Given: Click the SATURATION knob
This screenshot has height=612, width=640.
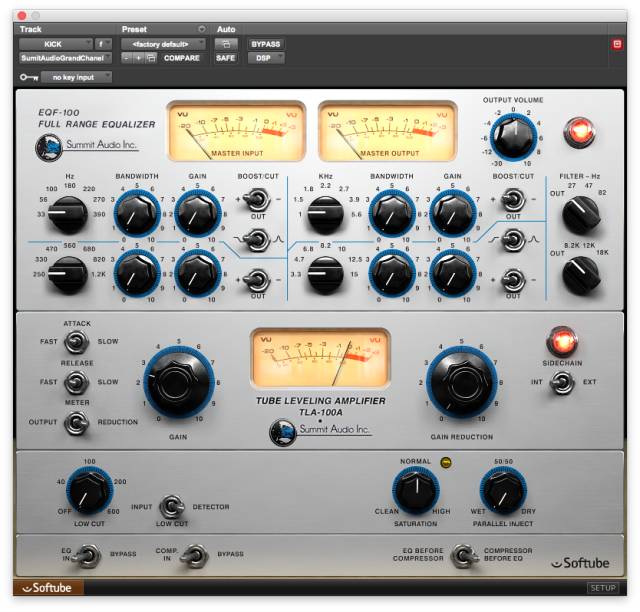Looking at the screenshot, I should coord(416,491).
